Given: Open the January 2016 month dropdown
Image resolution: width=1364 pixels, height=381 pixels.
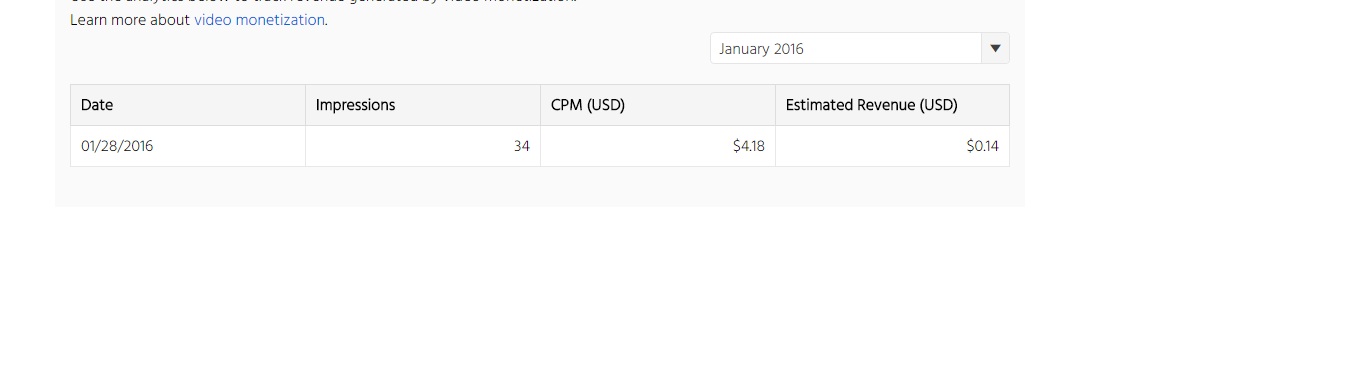Looking at the screenshot, I should 859,48.
